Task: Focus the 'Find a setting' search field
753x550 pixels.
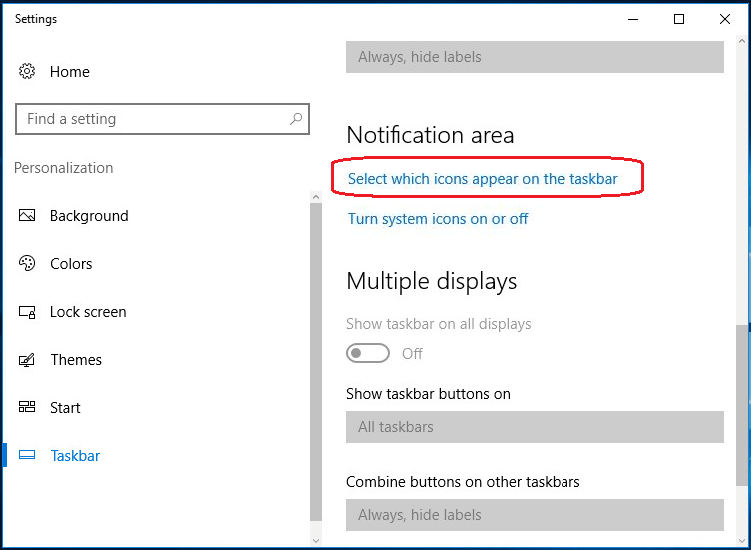Action: coord(150,119)
